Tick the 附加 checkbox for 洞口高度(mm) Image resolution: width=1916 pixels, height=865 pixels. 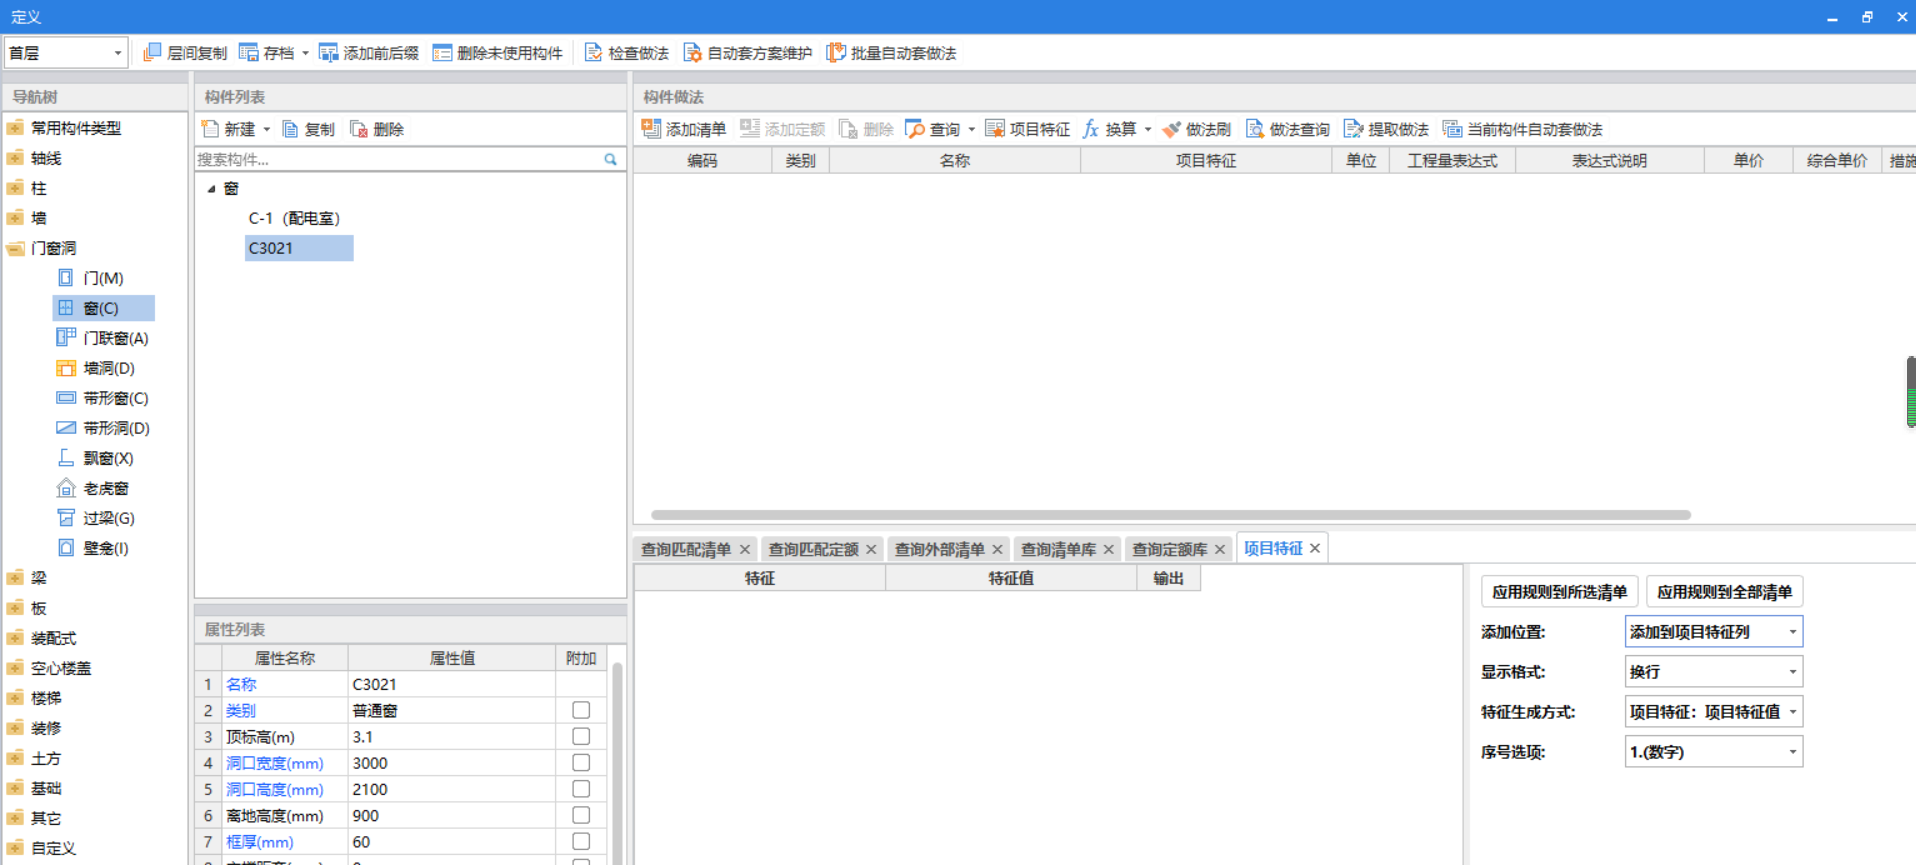[581, 788]
